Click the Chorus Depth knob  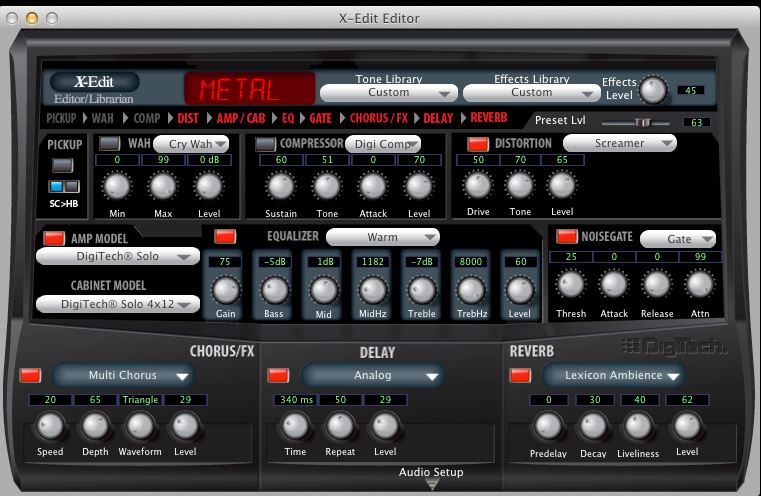click(x=95, y=426)
